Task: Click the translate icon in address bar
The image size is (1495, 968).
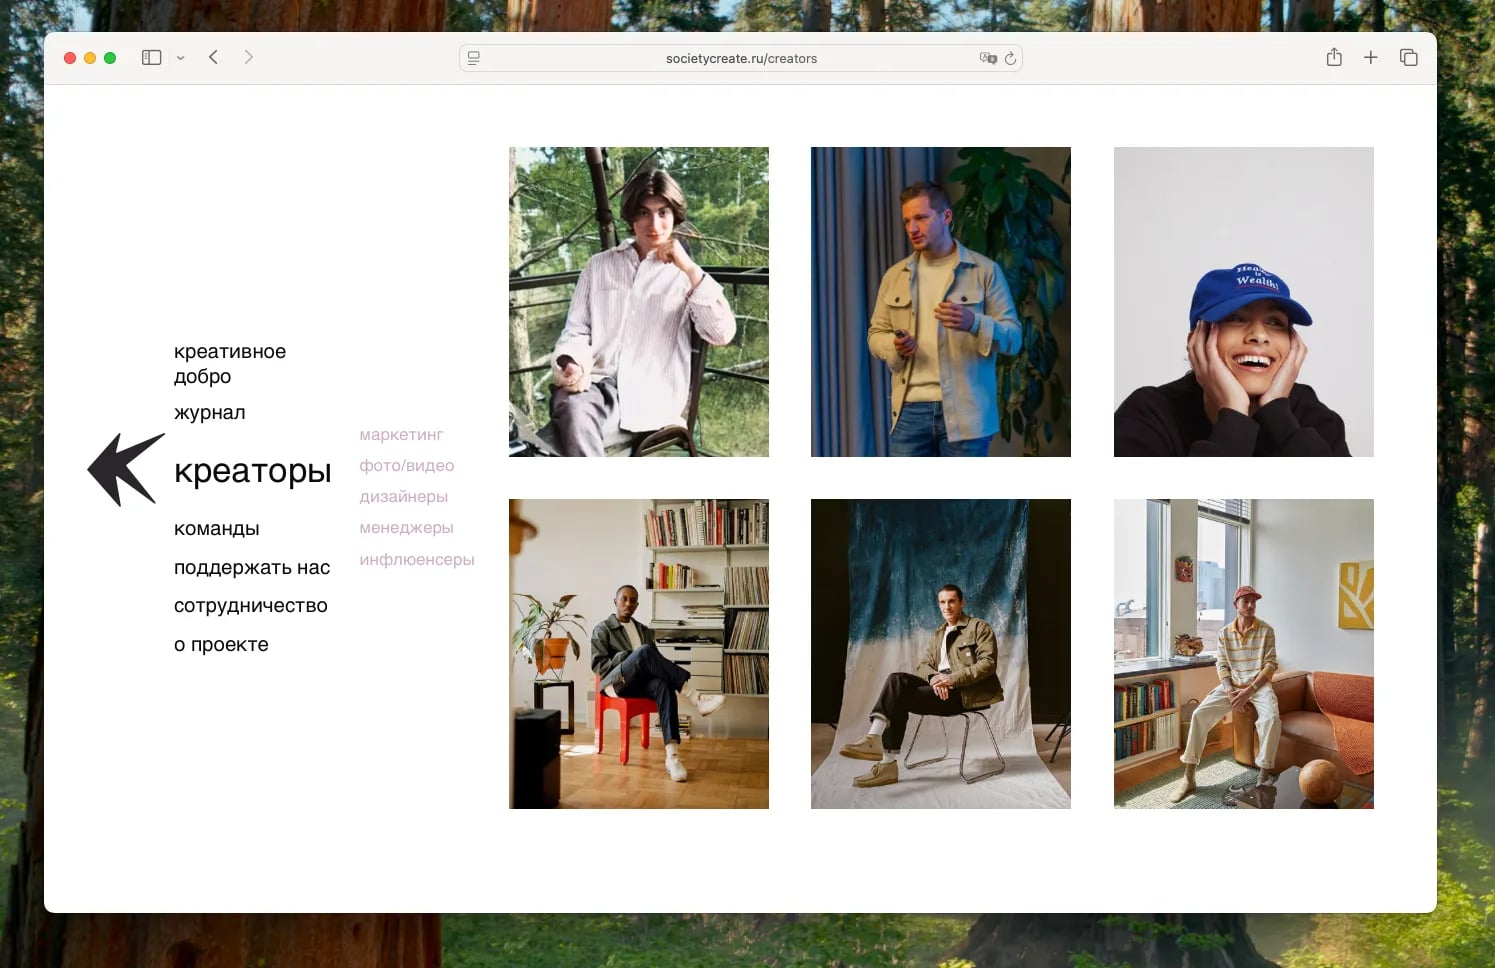Action: coord(988,59)
